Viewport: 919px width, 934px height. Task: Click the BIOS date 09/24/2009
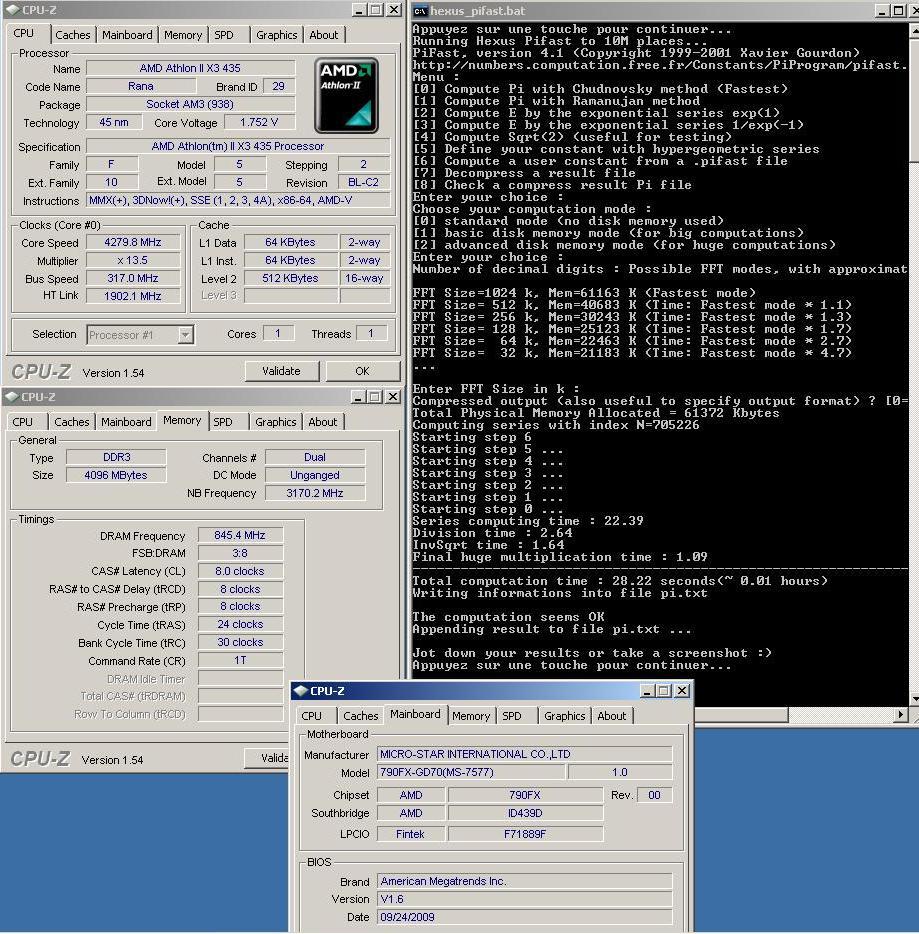tap(525, 917)
